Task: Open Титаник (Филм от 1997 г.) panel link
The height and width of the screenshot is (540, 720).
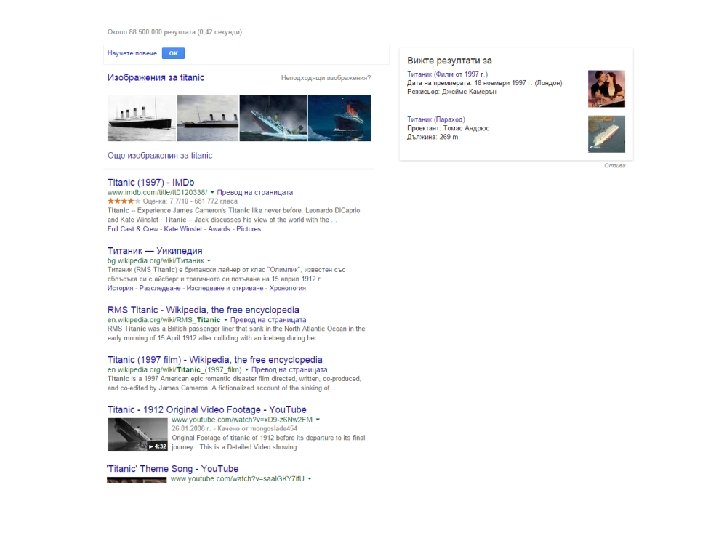Action: click(x=448, y=74)
